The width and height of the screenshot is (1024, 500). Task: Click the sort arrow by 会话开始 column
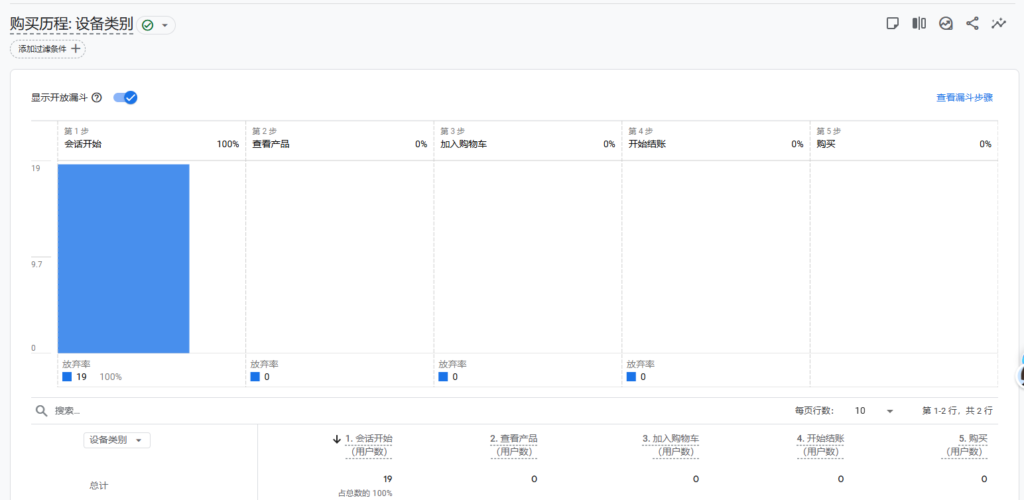point(337,439)
